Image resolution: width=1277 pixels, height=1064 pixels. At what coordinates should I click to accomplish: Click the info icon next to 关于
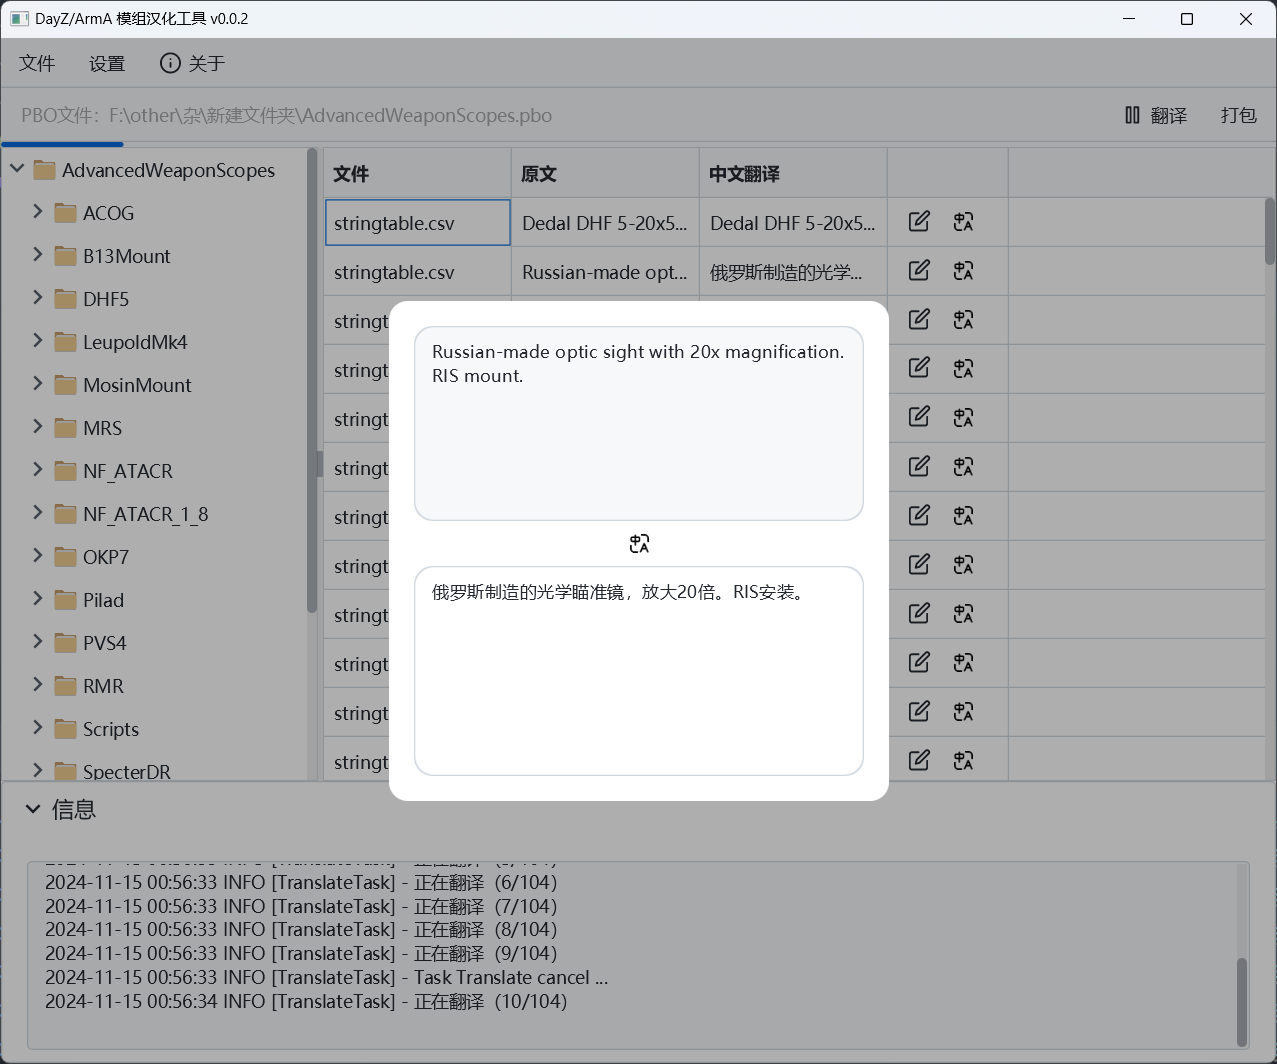pos(170,63)
